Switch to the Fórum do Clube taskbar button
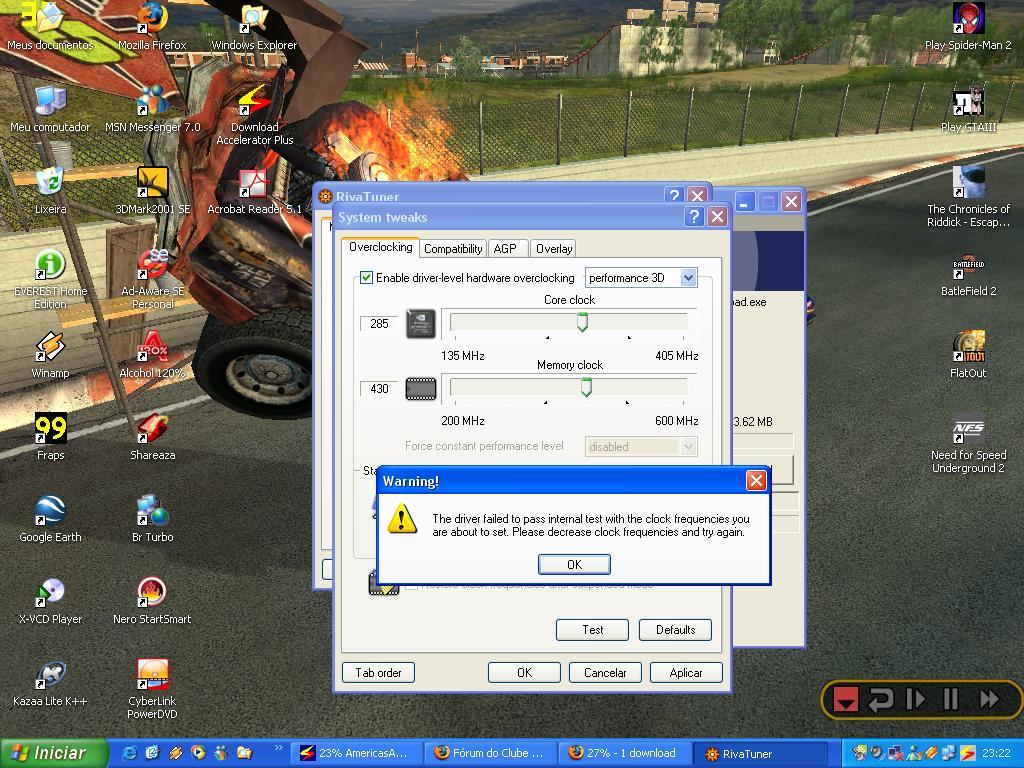Viewport: 1024px width, 768px height. pos(491,753)
